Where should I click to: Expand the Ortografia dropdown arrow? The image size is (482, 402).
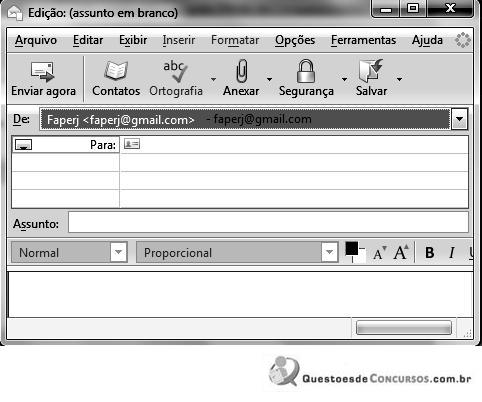(213, 79)
